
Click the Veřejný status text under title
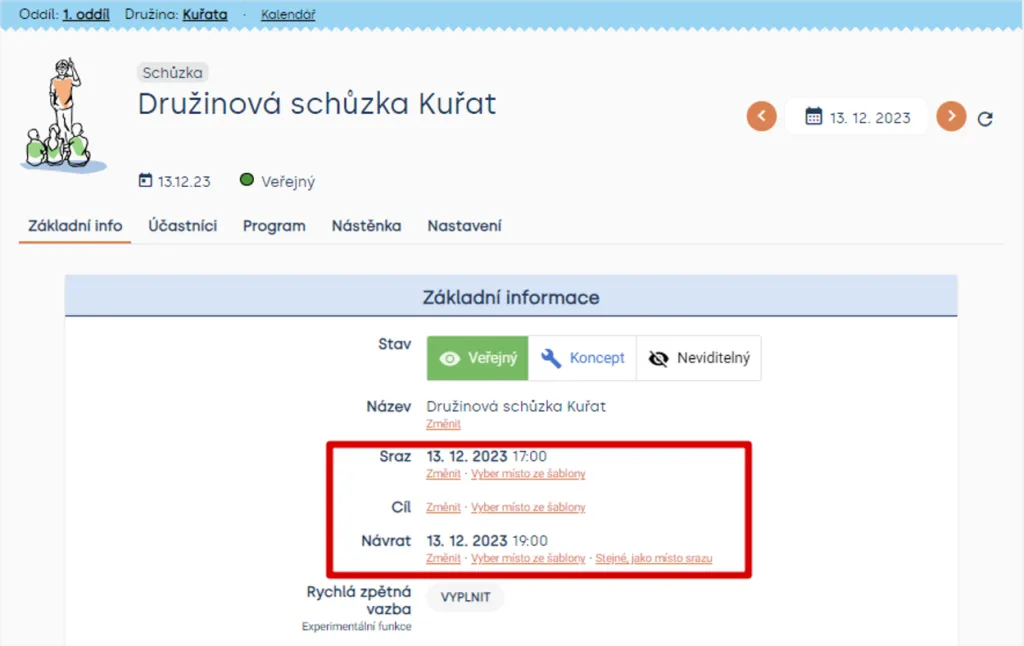tap(288, 182)
